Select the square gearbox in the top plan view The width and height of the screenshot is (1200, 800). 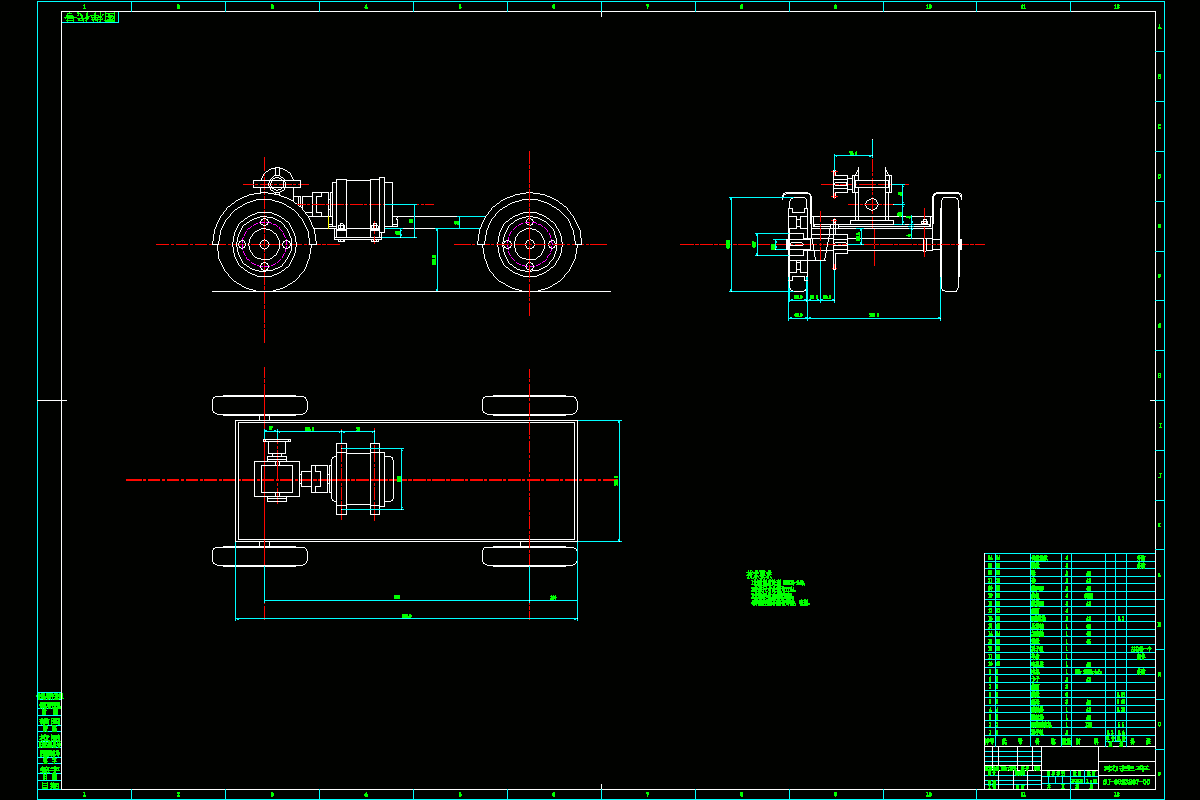click(x=277, y=480)
